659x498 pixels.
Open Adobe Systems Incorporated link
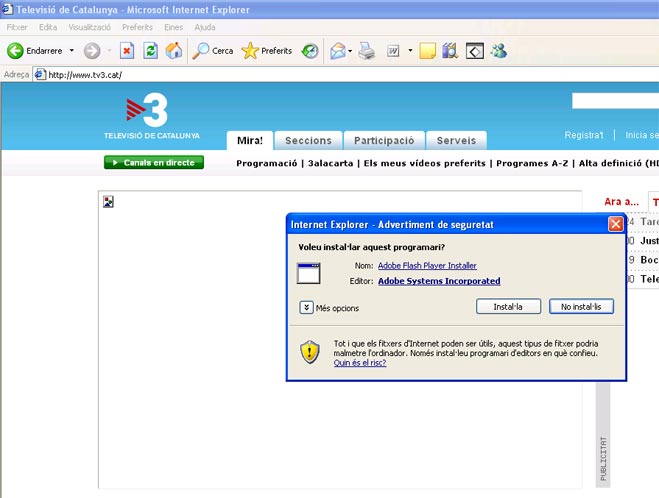pyautogui.click(x=439, y=281)
